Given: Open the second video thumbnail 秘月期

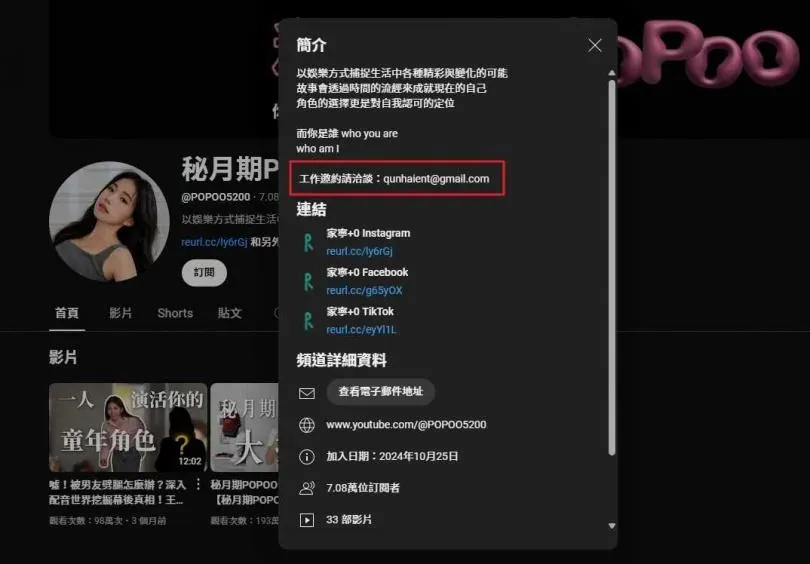Looking at the screenshot, I should [x=244, y=427].
